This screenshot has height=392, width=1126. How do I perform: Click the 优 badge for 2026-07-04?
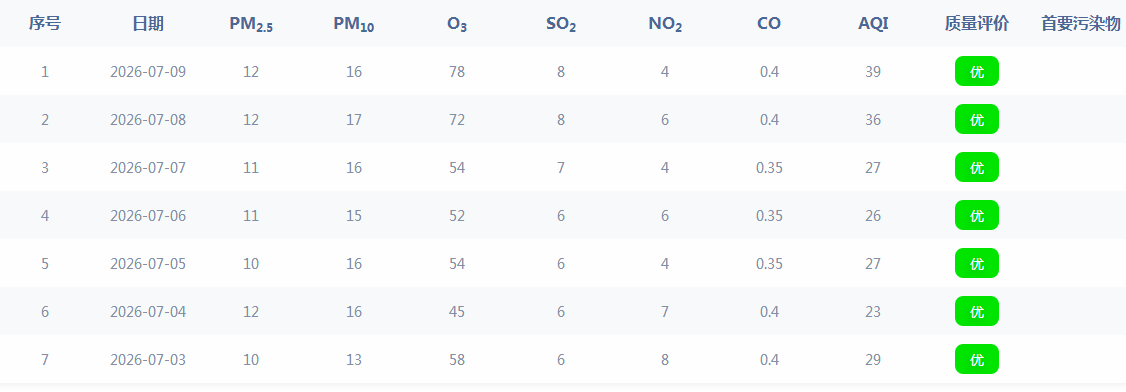[977, 312]
